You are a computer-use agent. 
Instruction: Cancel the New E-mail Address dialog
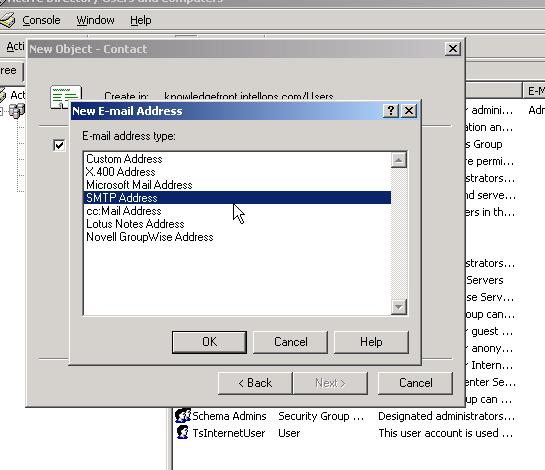[x=290, y=342]
